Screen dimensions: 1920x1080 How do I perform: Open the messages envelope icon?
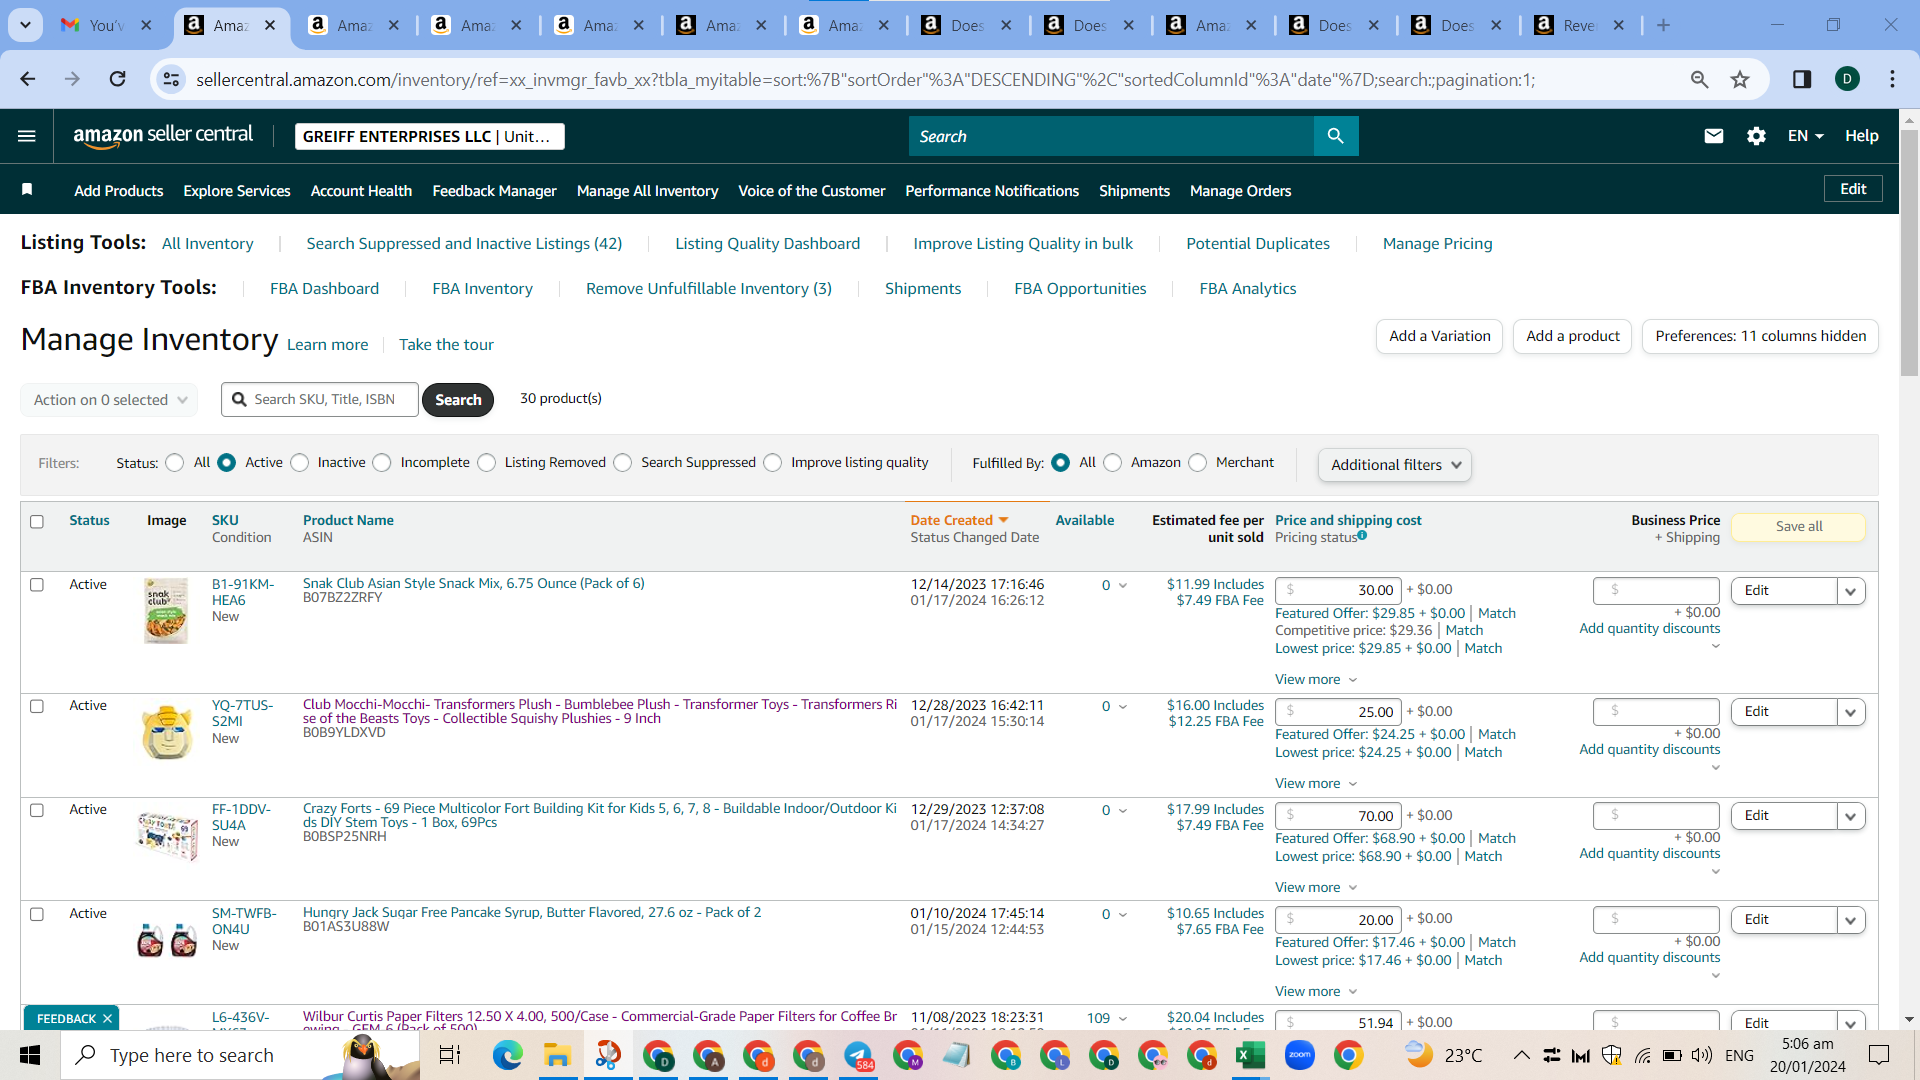(x=1713, y=136)
